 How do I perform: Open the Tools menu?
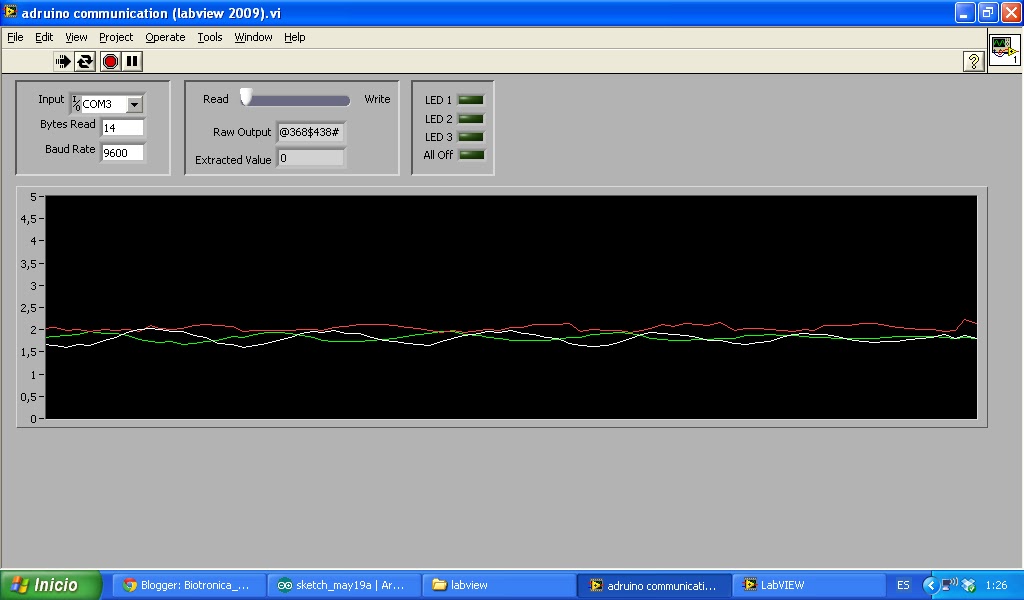point(210,37)
